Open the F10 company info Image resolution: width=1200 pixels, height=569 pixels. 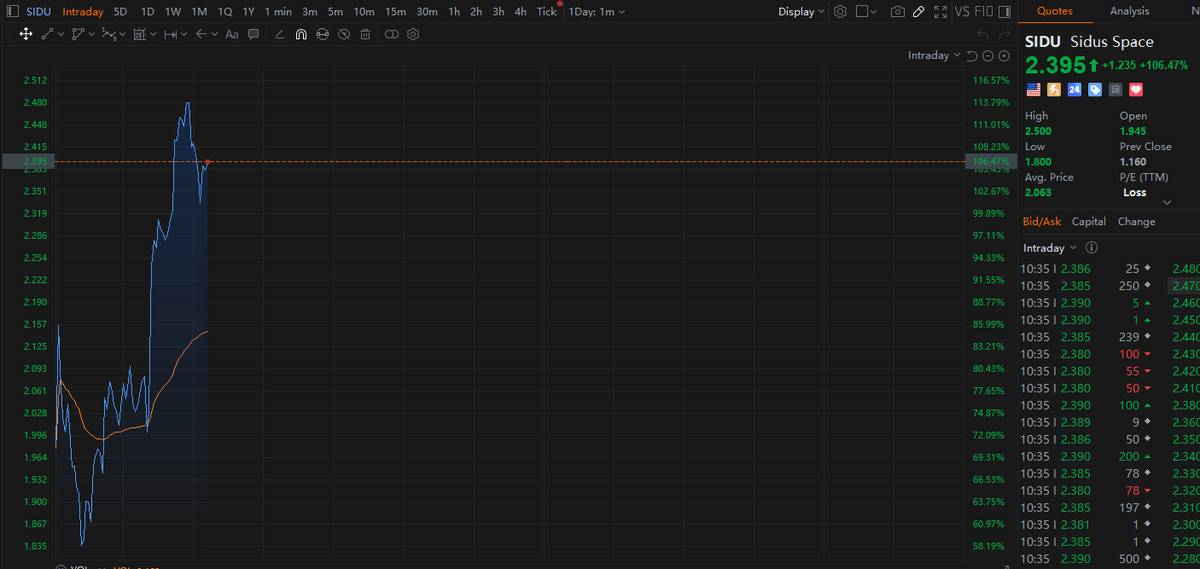[983, 12]
